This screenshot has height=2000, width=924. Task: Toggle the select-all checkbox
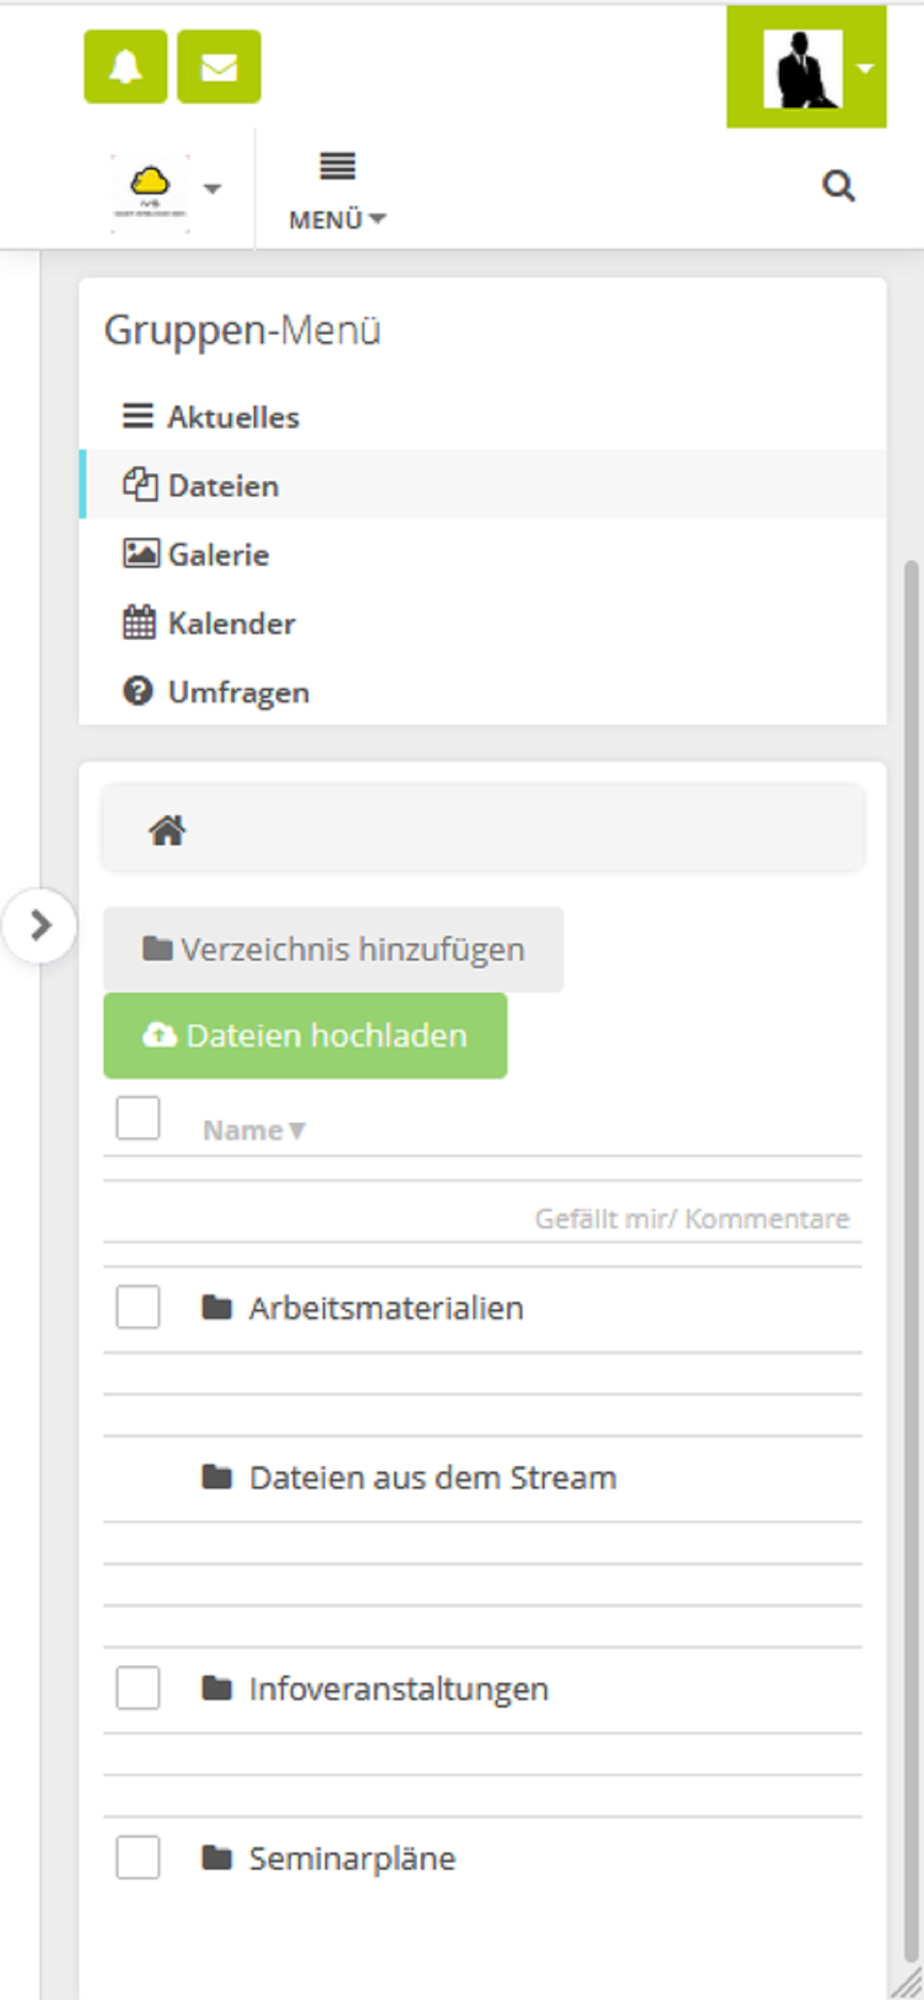[138, 1117]
